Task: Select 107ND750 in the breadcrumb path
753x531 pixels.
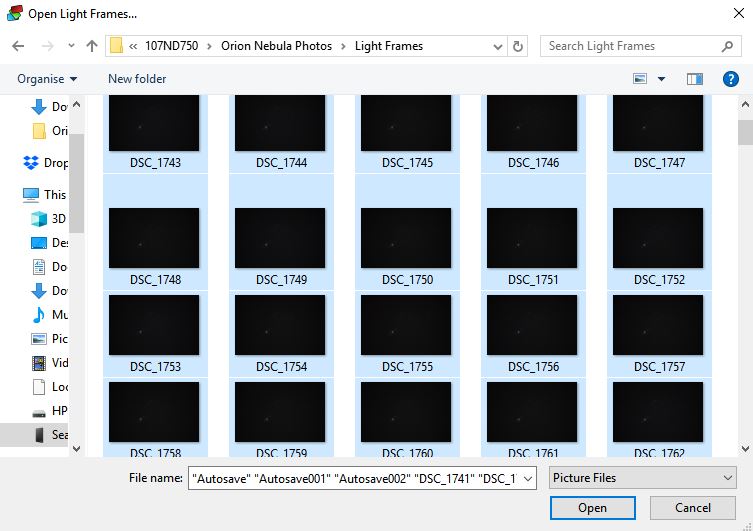Action: [x=171, y=46]
